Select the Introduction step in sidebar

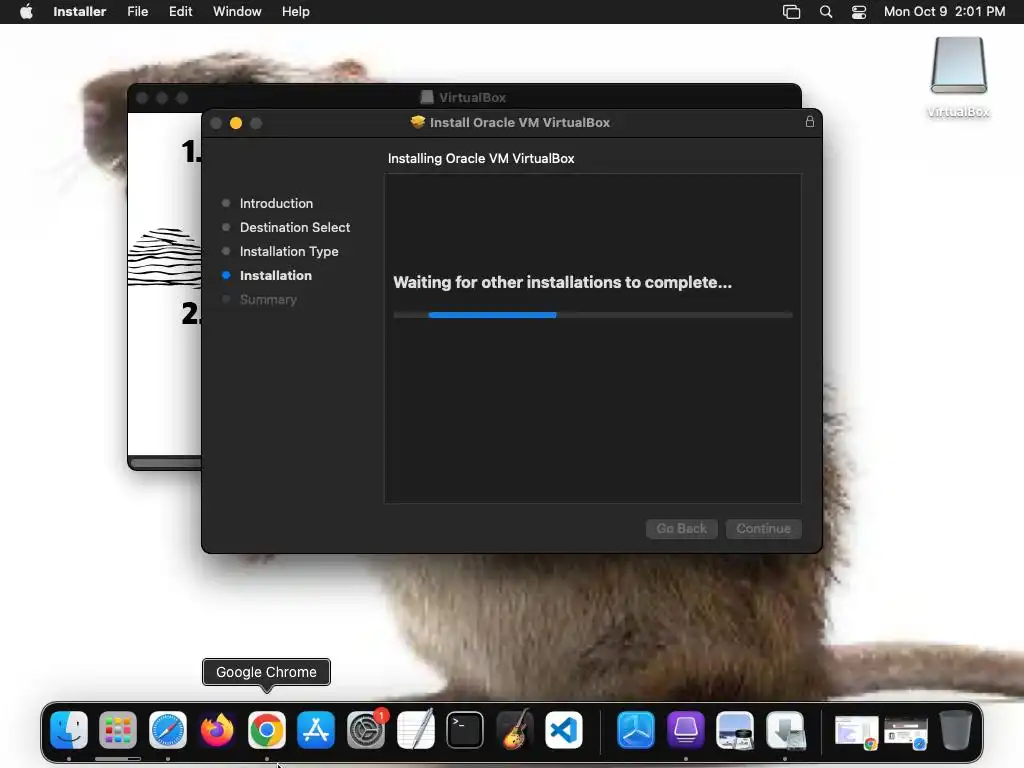point(276,203)
